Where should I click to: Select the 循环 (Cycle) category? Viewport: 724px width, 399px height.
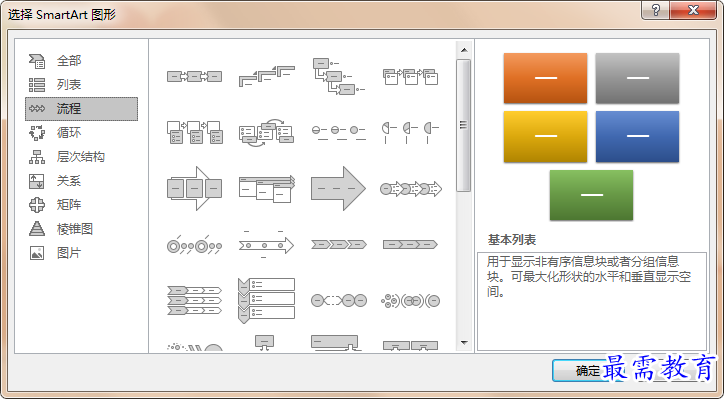click(x=81, y=133)
